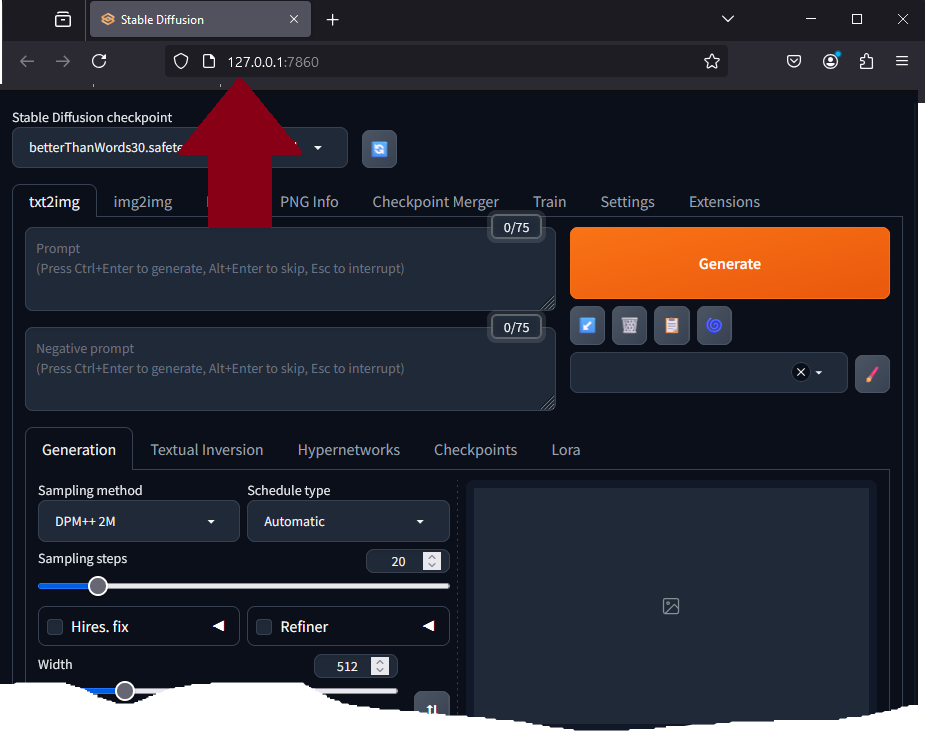The image size is (925, 731).
Task: Switch to the PNG Info tab
Action: point(309,202)
